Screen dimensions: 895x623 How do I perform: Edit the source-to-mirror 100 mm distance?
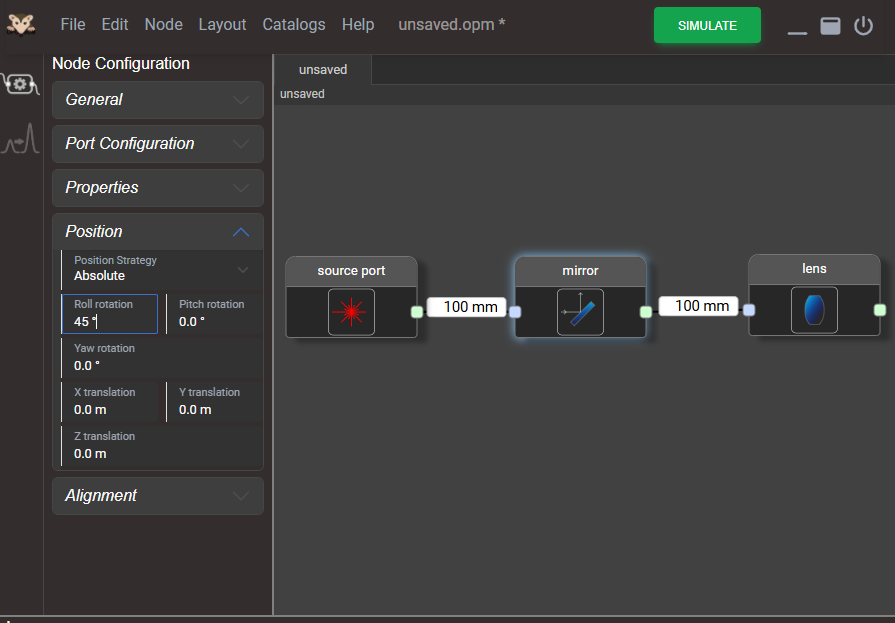[467, 307]
